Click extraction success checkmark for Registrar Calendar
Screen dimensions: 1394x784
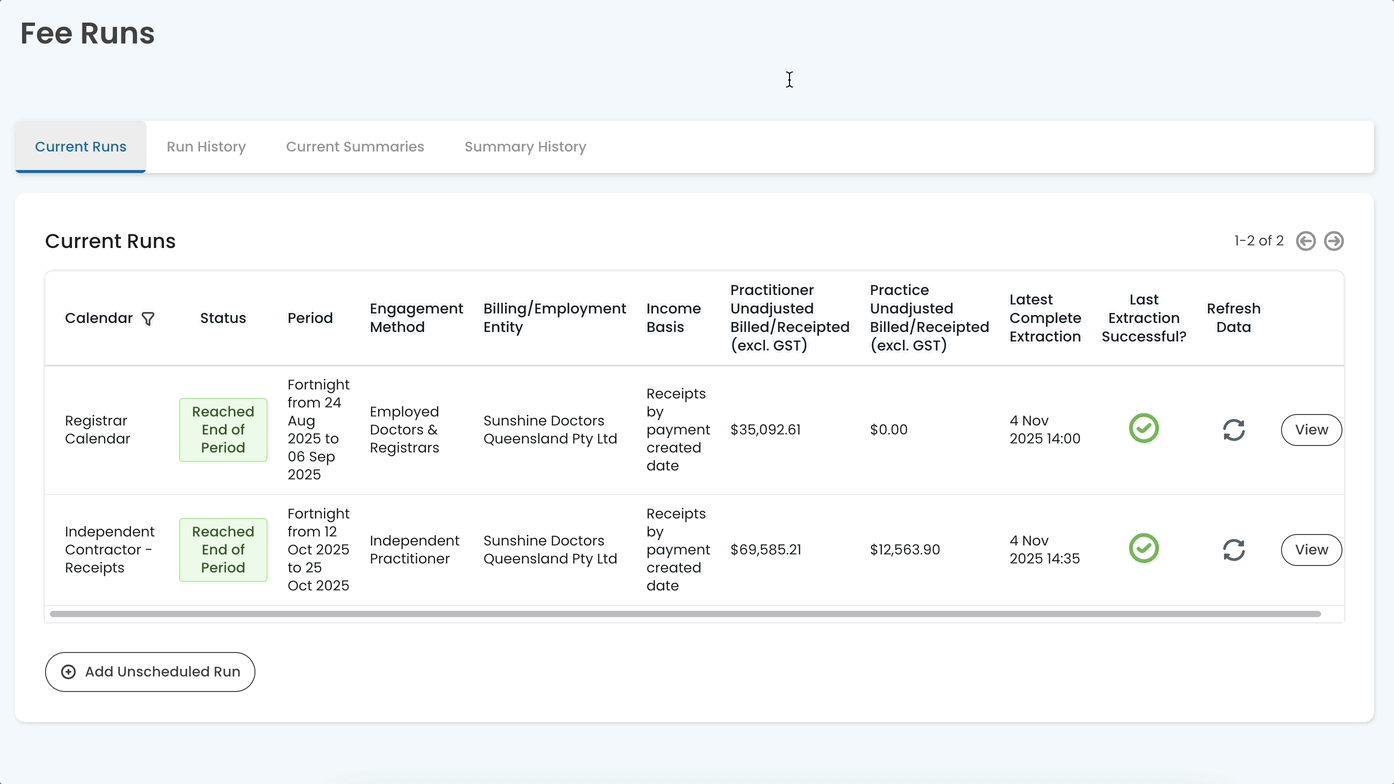click(x=1143, y=429)
